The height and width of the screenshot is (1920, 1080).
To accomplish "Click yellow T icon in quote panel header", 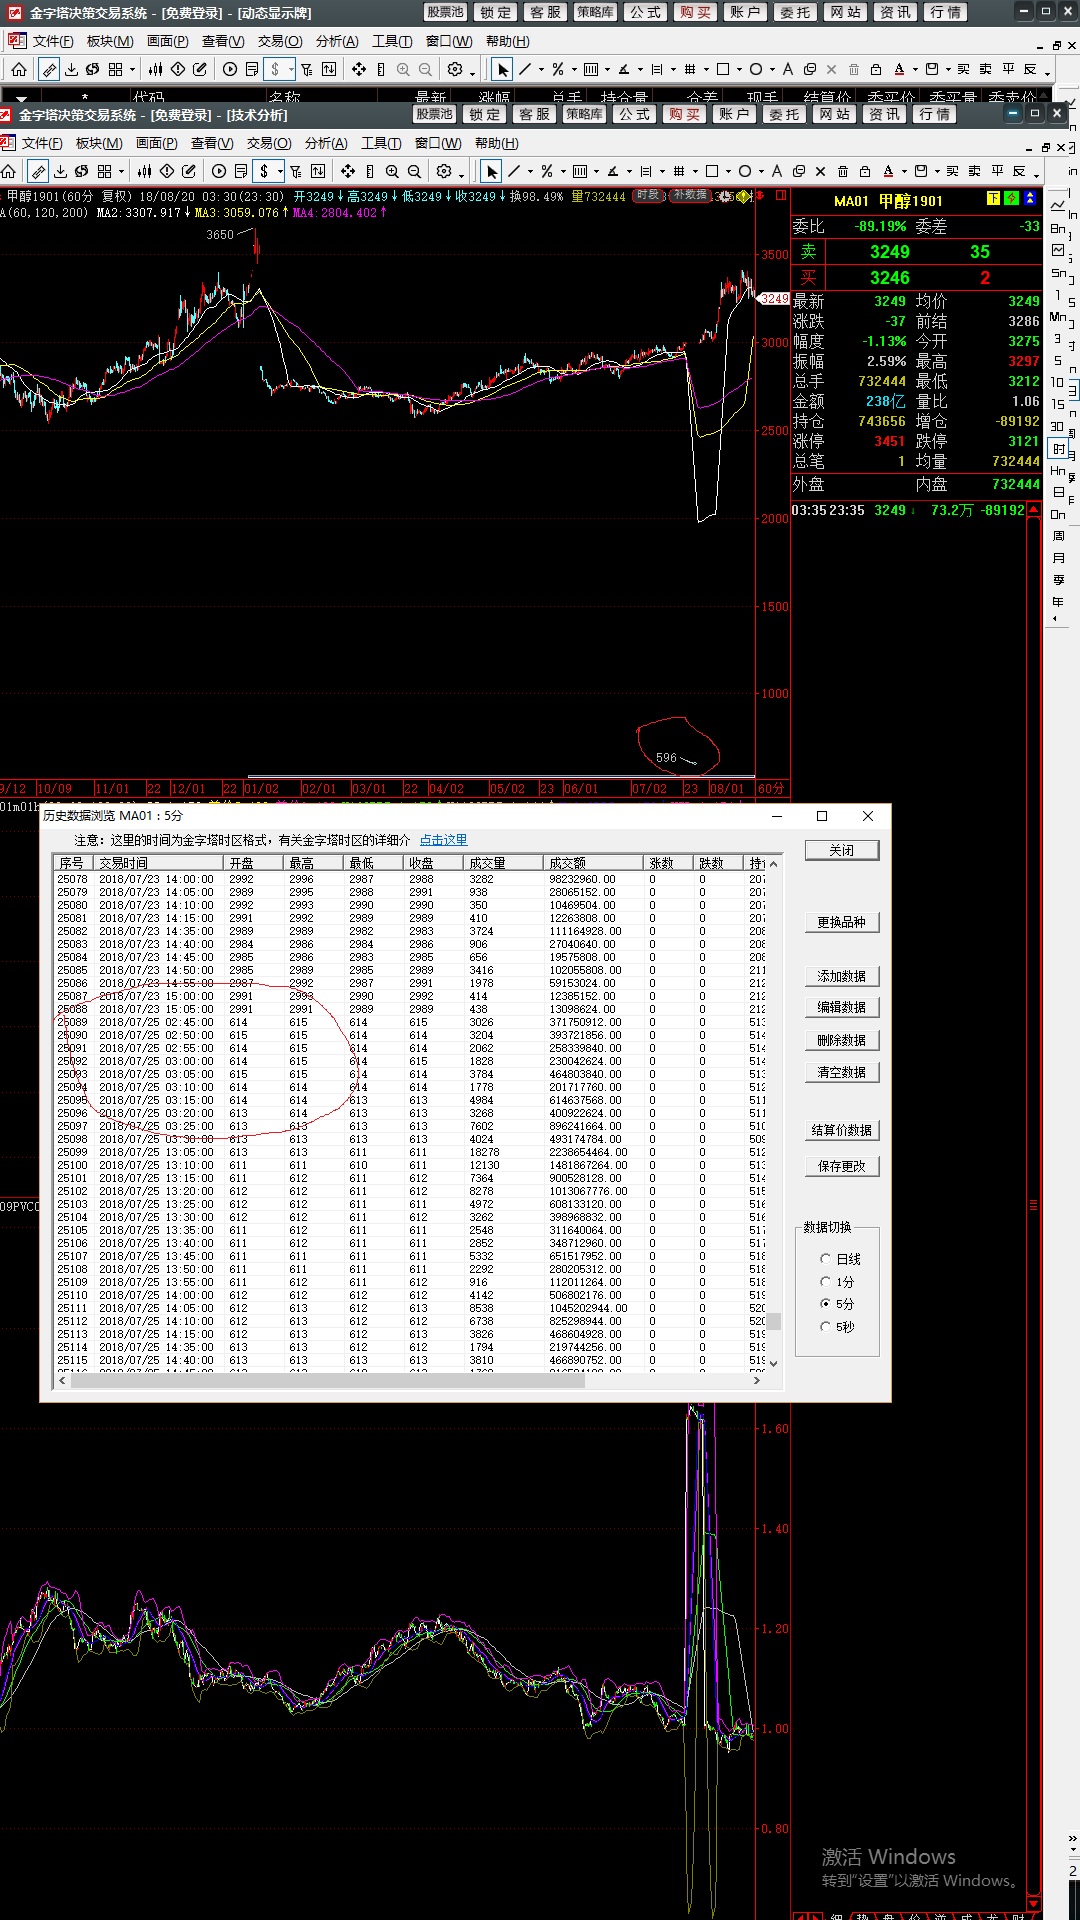I will click(x=994, y=199).
